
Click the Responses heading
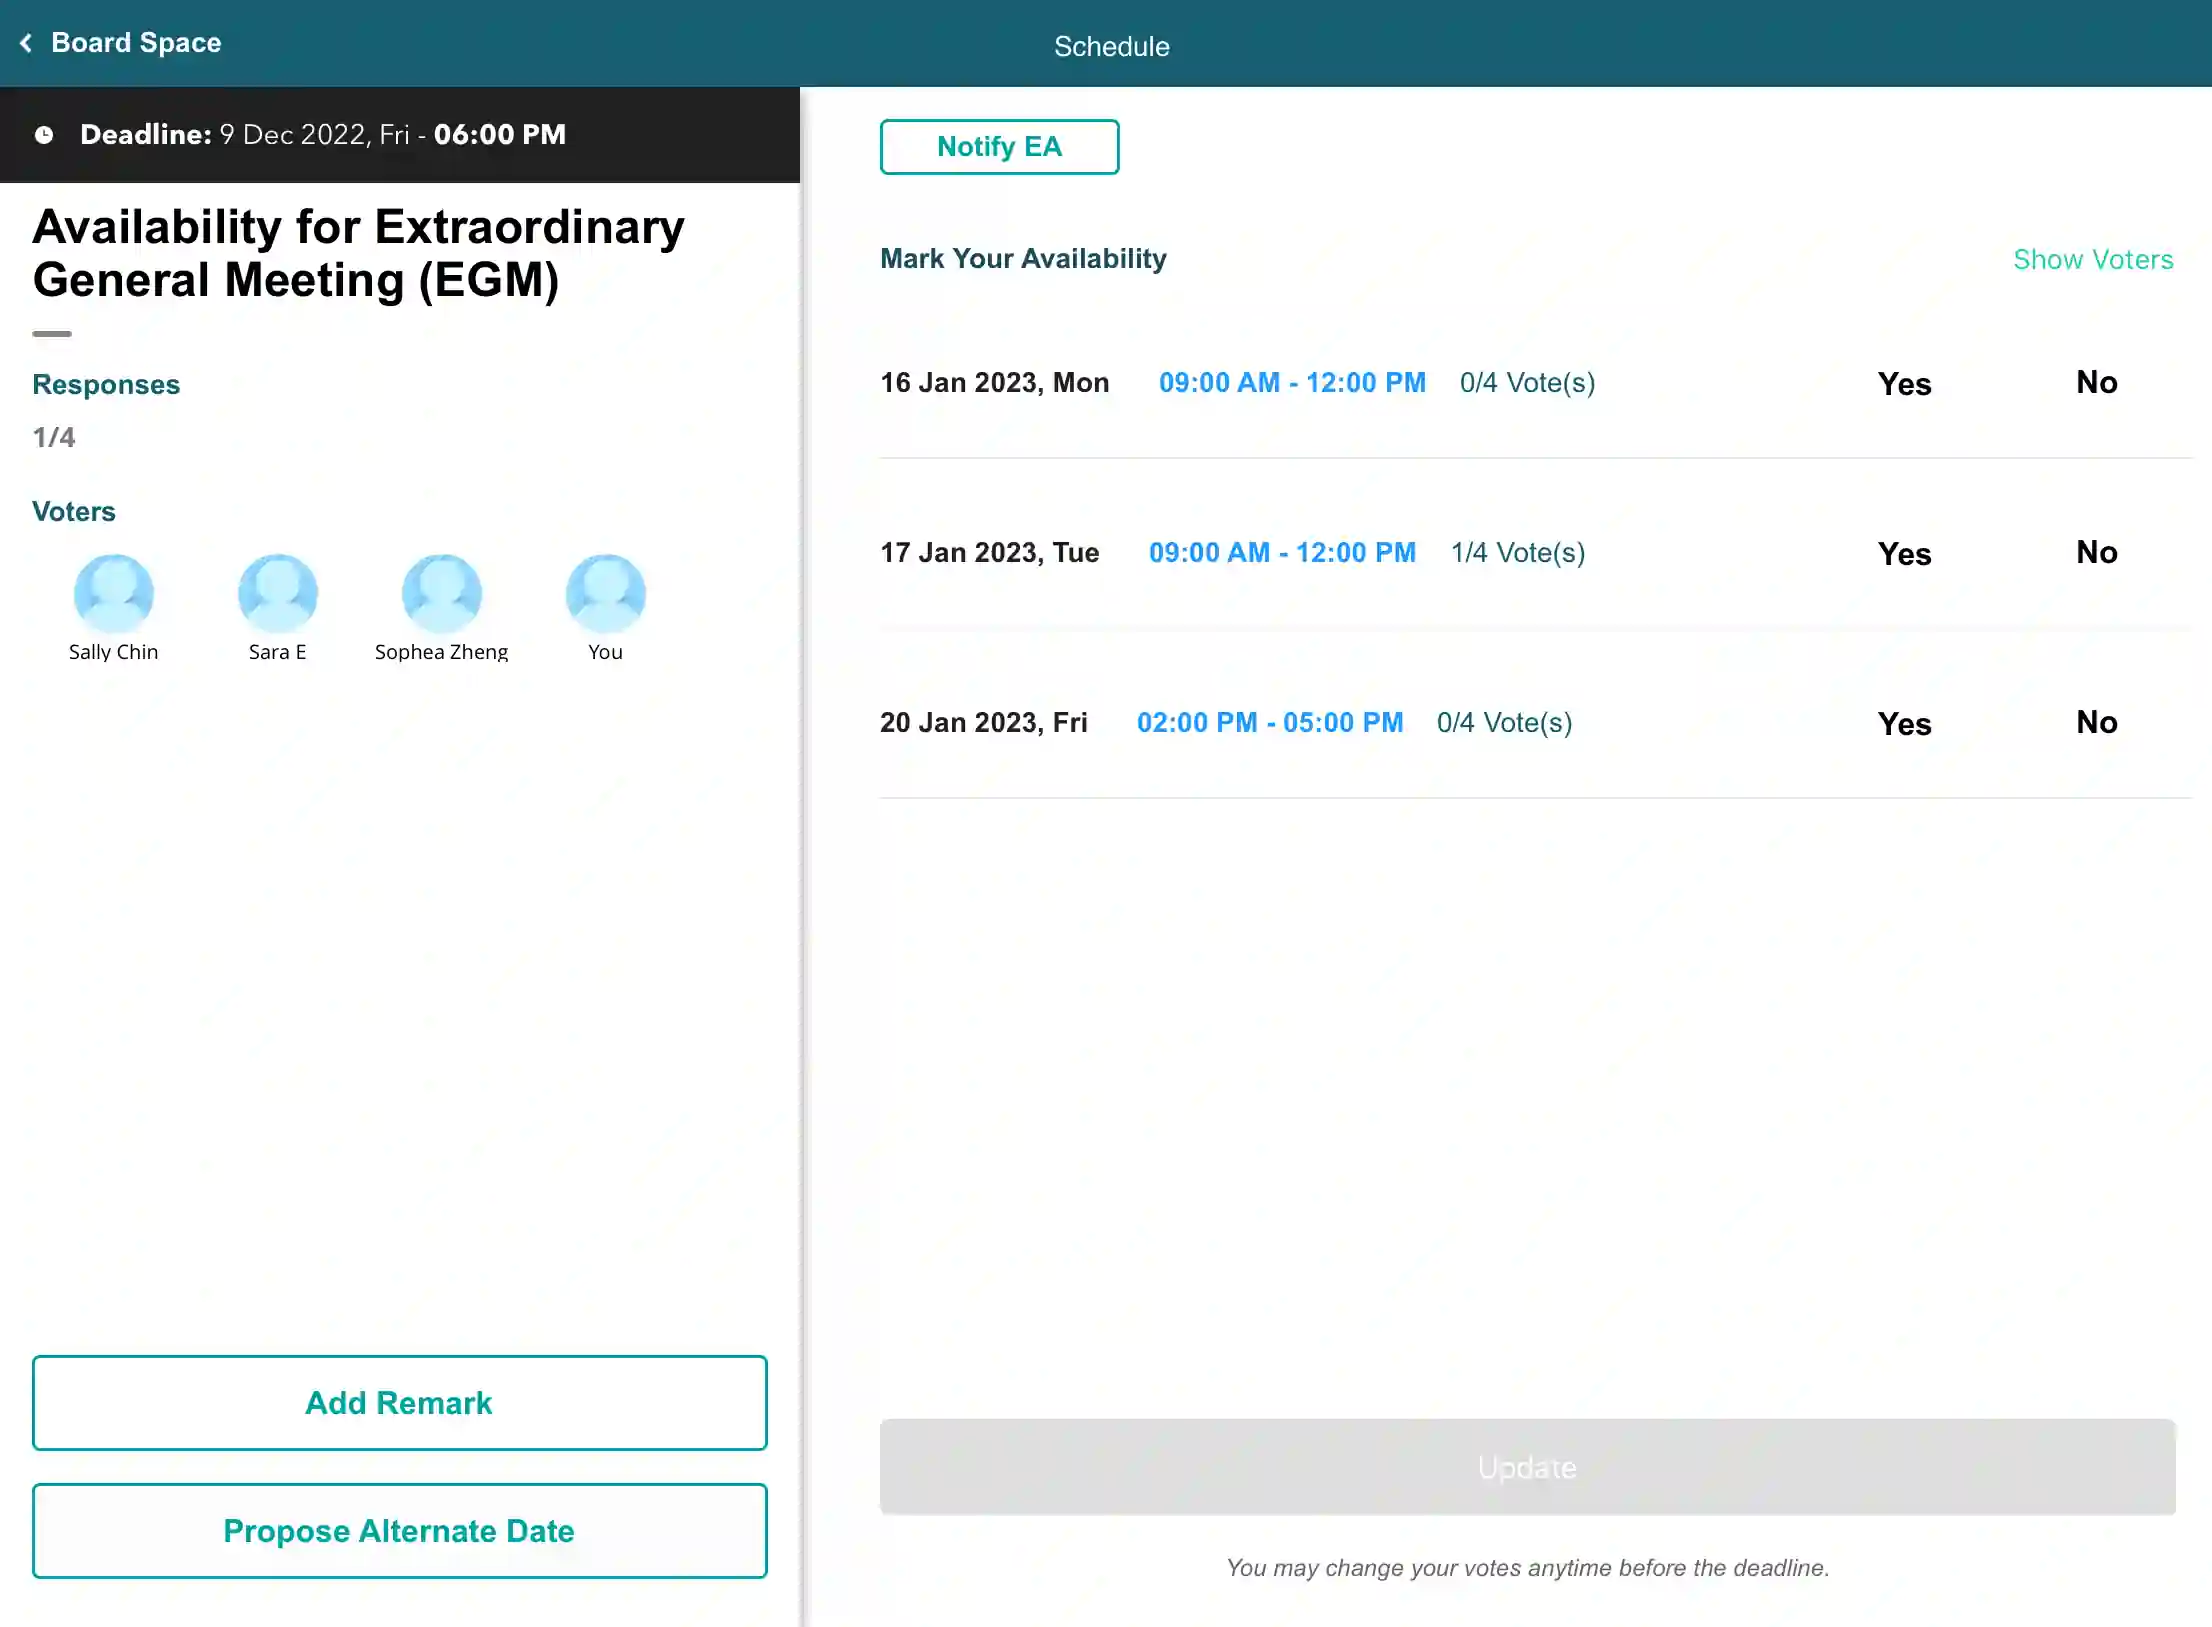coord(106,385)
